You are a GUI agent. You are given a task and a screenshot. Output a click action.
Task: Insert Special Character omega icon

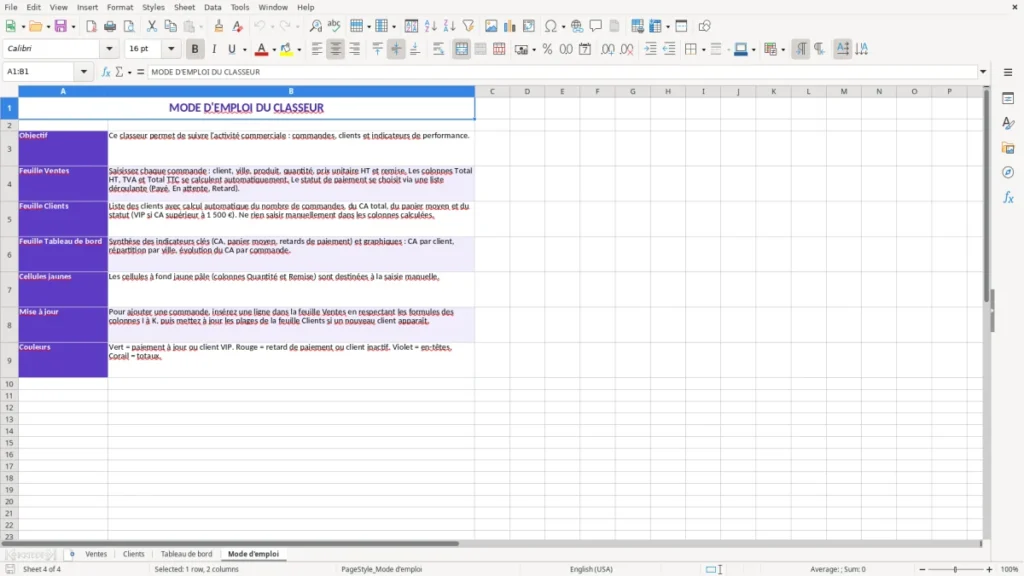pyautogui.click(x=551, y=26)
